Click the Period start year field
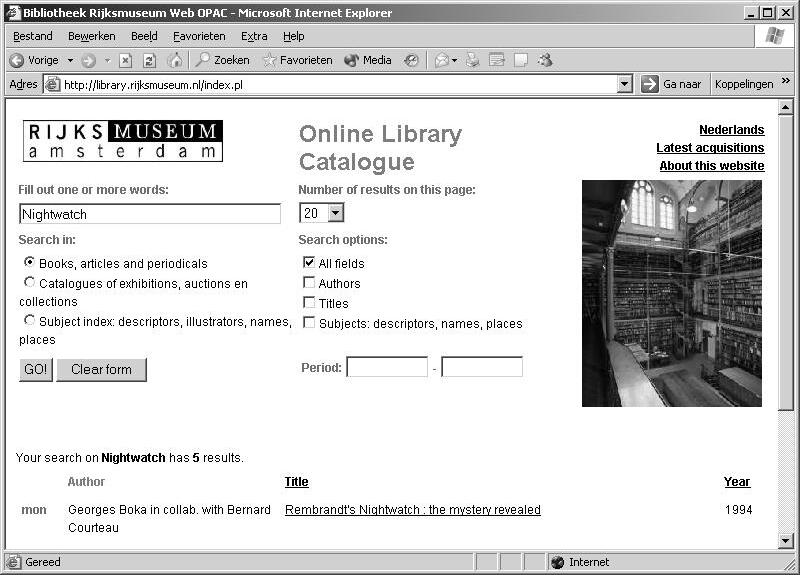This screenshot has width=800, height=575. [387, 367]
